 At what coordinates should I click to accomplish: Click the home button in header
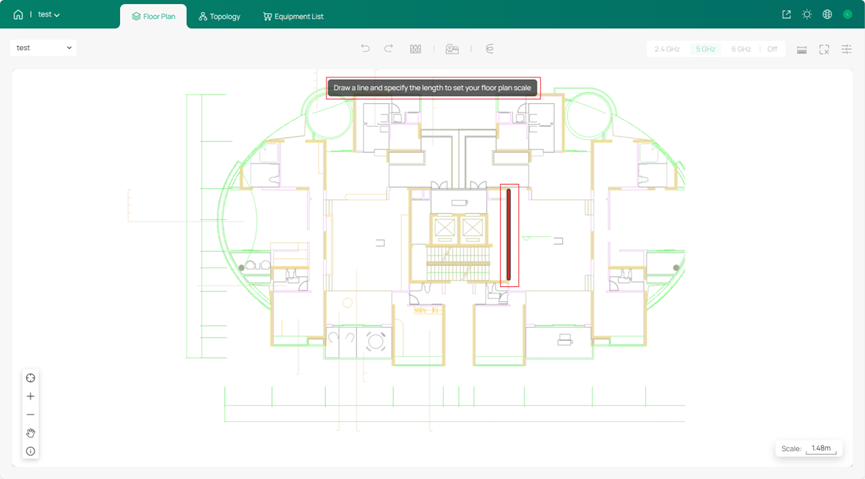coord(18,15)
